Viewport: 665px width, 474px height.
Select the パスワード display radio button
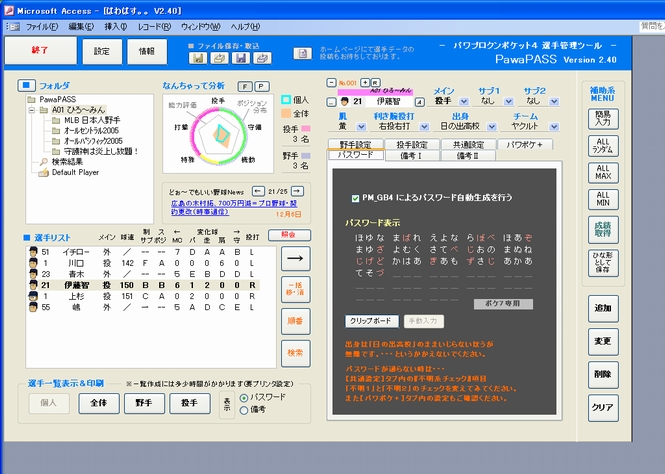[244, 398]
